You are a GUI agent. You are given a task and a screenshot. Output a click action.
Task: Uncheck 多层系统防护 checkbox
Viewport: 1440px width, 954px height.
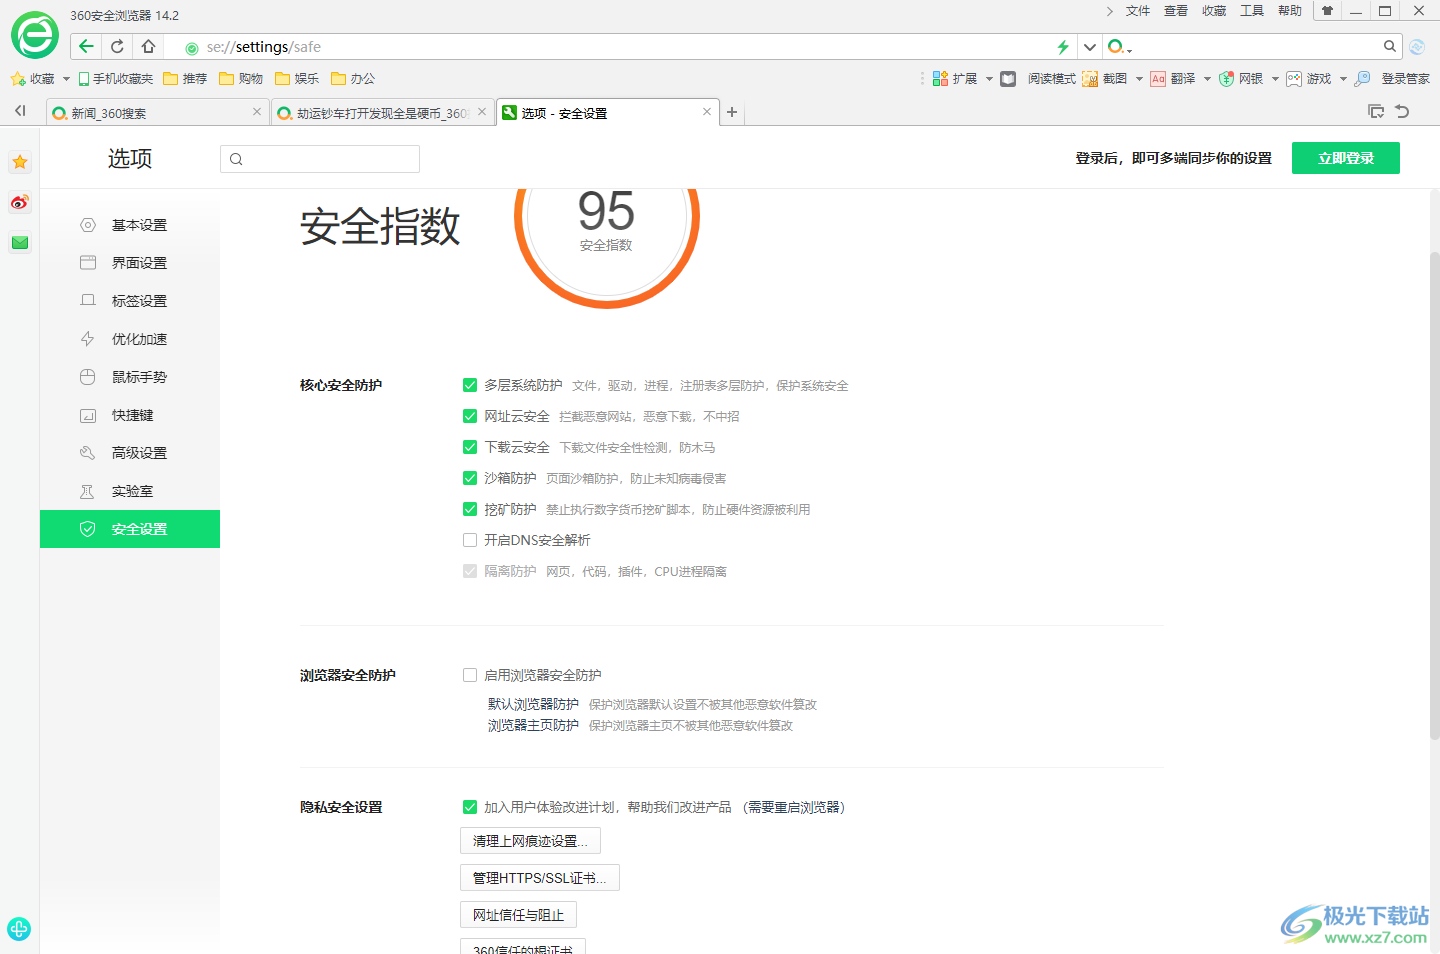pos(470,385)
